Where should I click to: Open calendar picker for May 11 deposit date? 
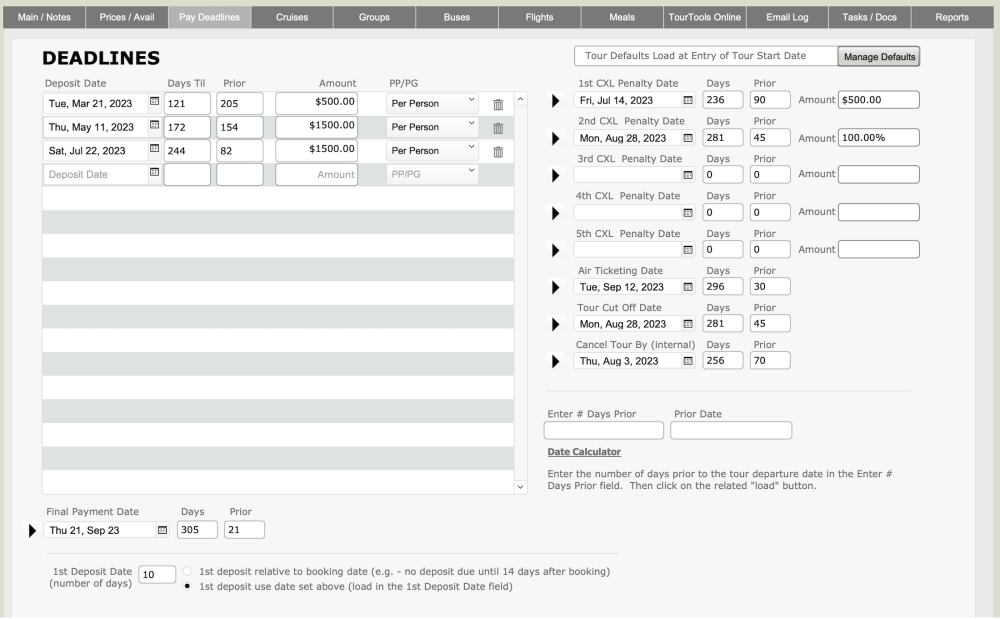154,125
